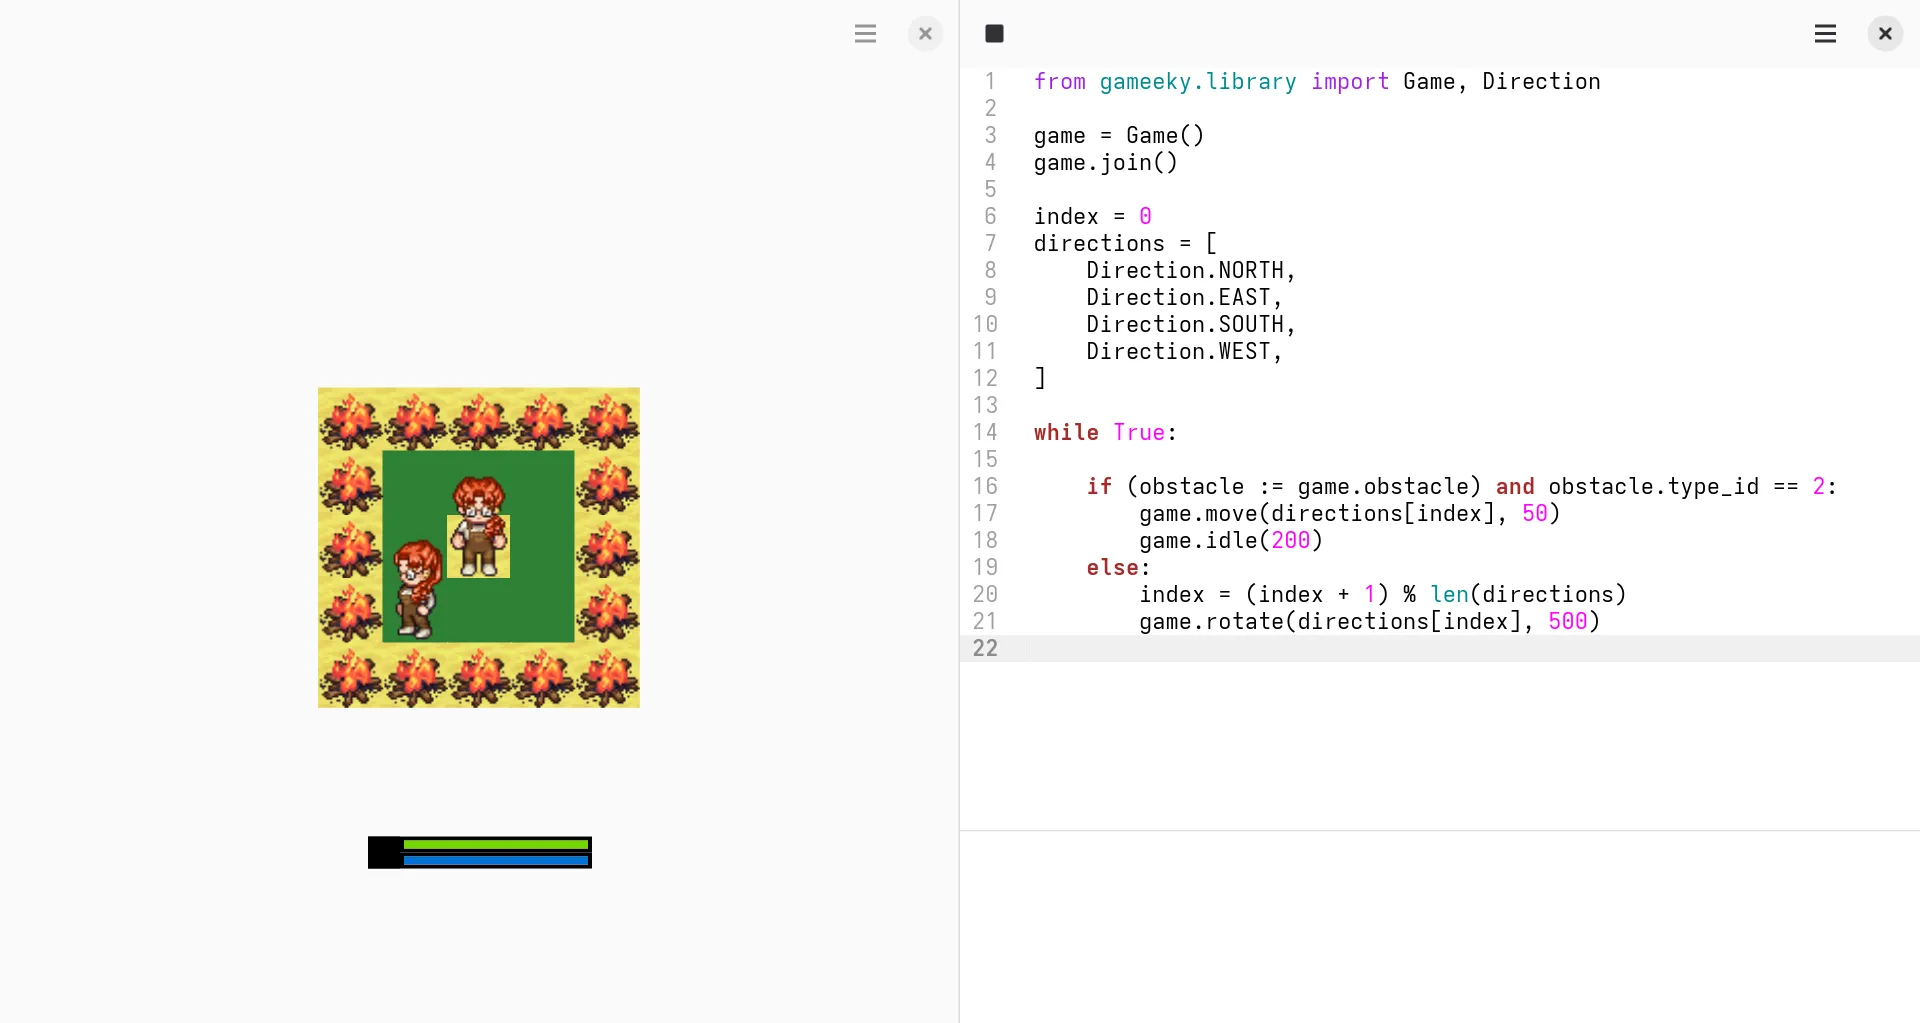Viewport: 1920px width, 1023px height.
Task: Open the game view hamburger menu
Action: (x=865, y=34)
